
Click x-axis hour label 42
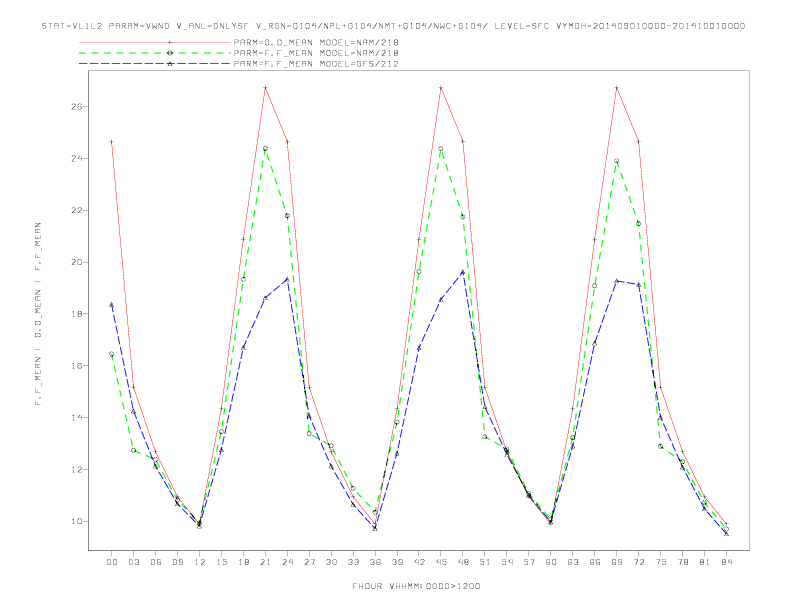click(x=419, y=562)
